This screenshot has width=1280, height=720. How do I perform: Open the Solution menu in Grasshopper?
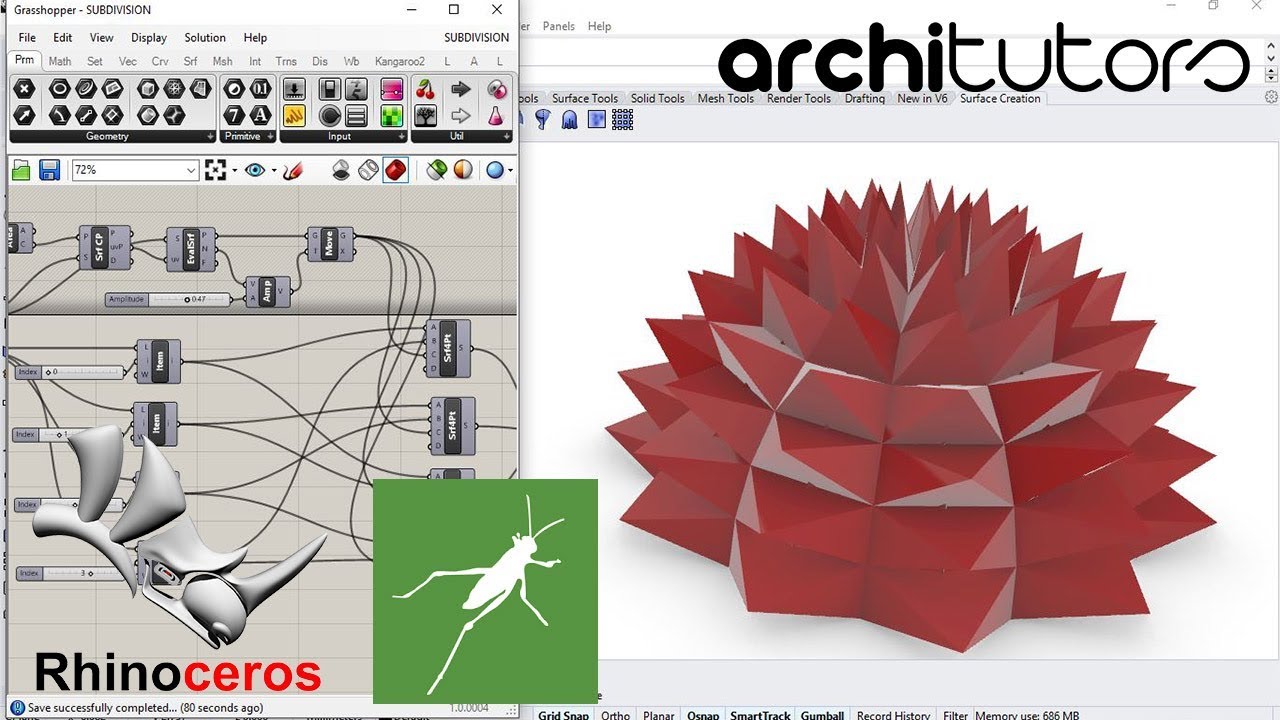click(205, 38)
